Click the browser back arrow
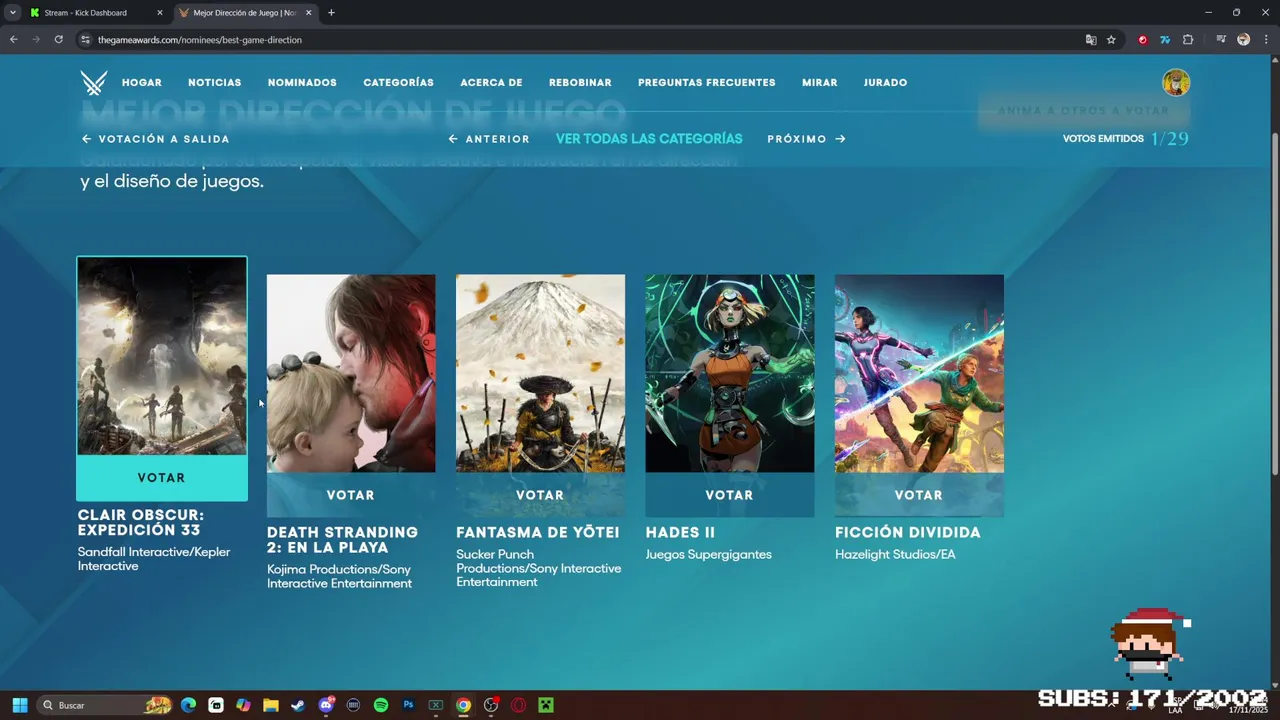The image size is (1280, 720). point(14,40)
